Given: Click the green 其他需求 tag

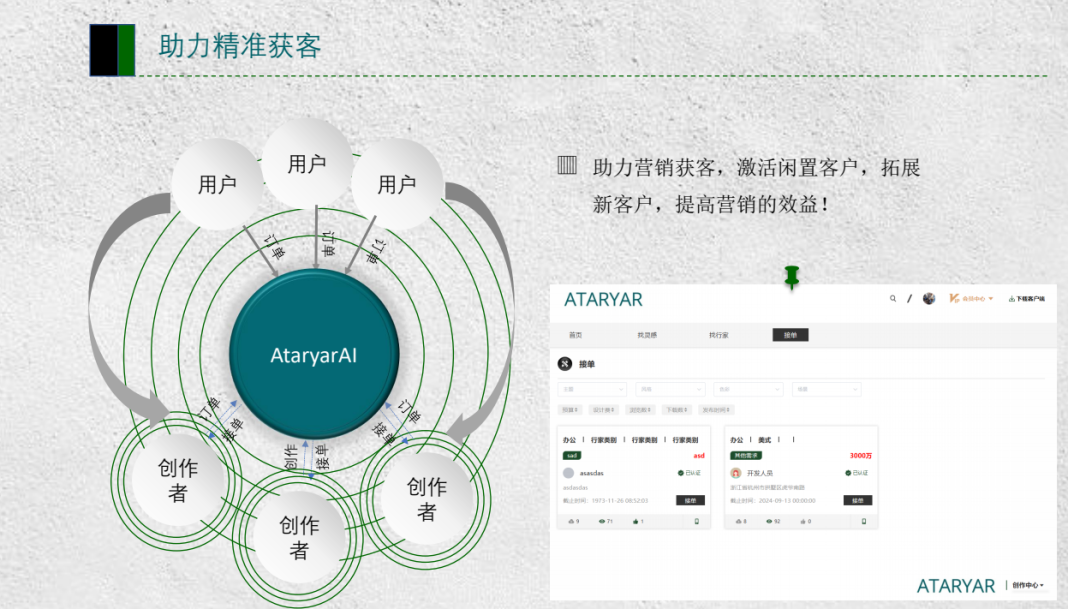Looking at the screenshot, I should click(746, 456).
